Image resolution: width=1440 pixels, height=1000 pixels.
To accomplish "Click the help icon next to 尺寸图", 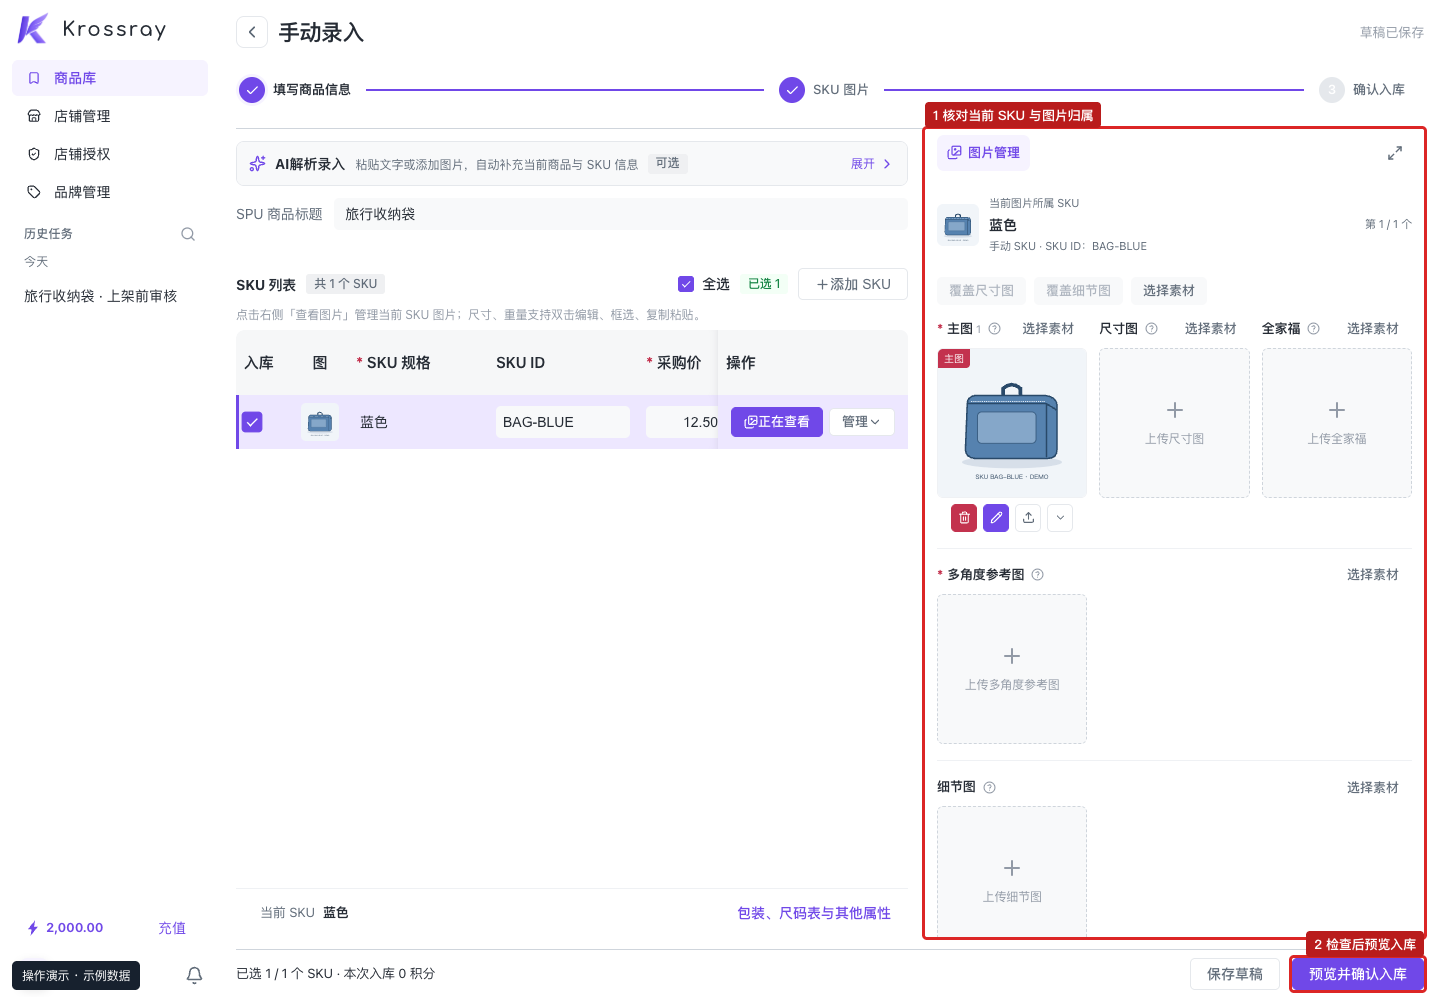I will pos(1151,329).
